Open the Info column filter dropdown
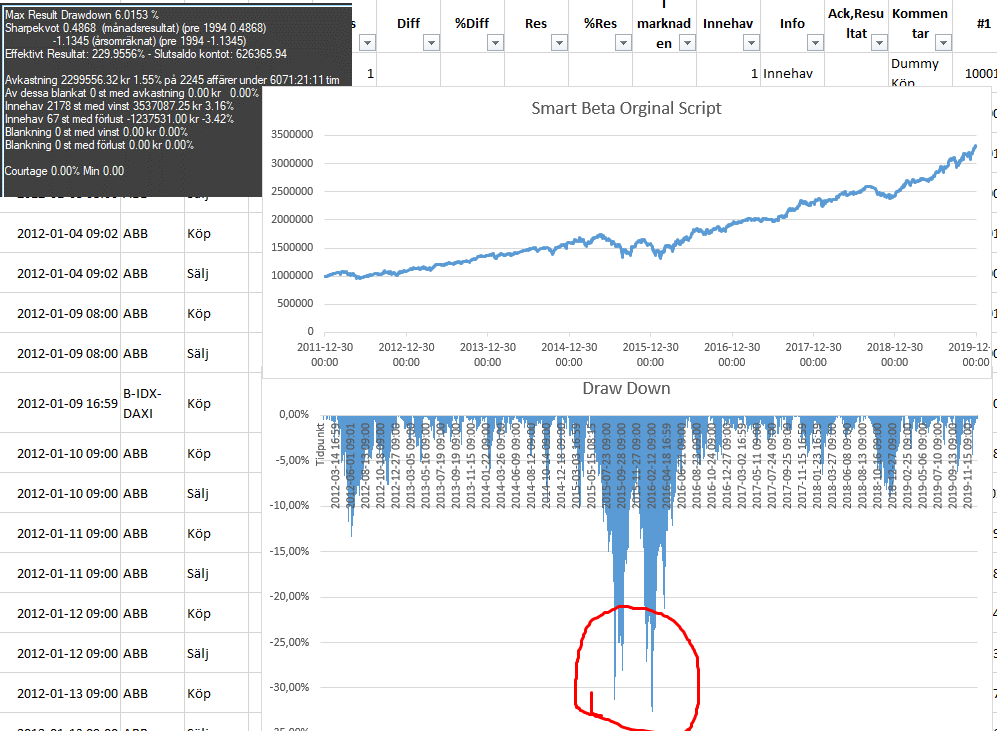Image resolution: width=997 pixels, height=731 pixels. coord(815,42)
